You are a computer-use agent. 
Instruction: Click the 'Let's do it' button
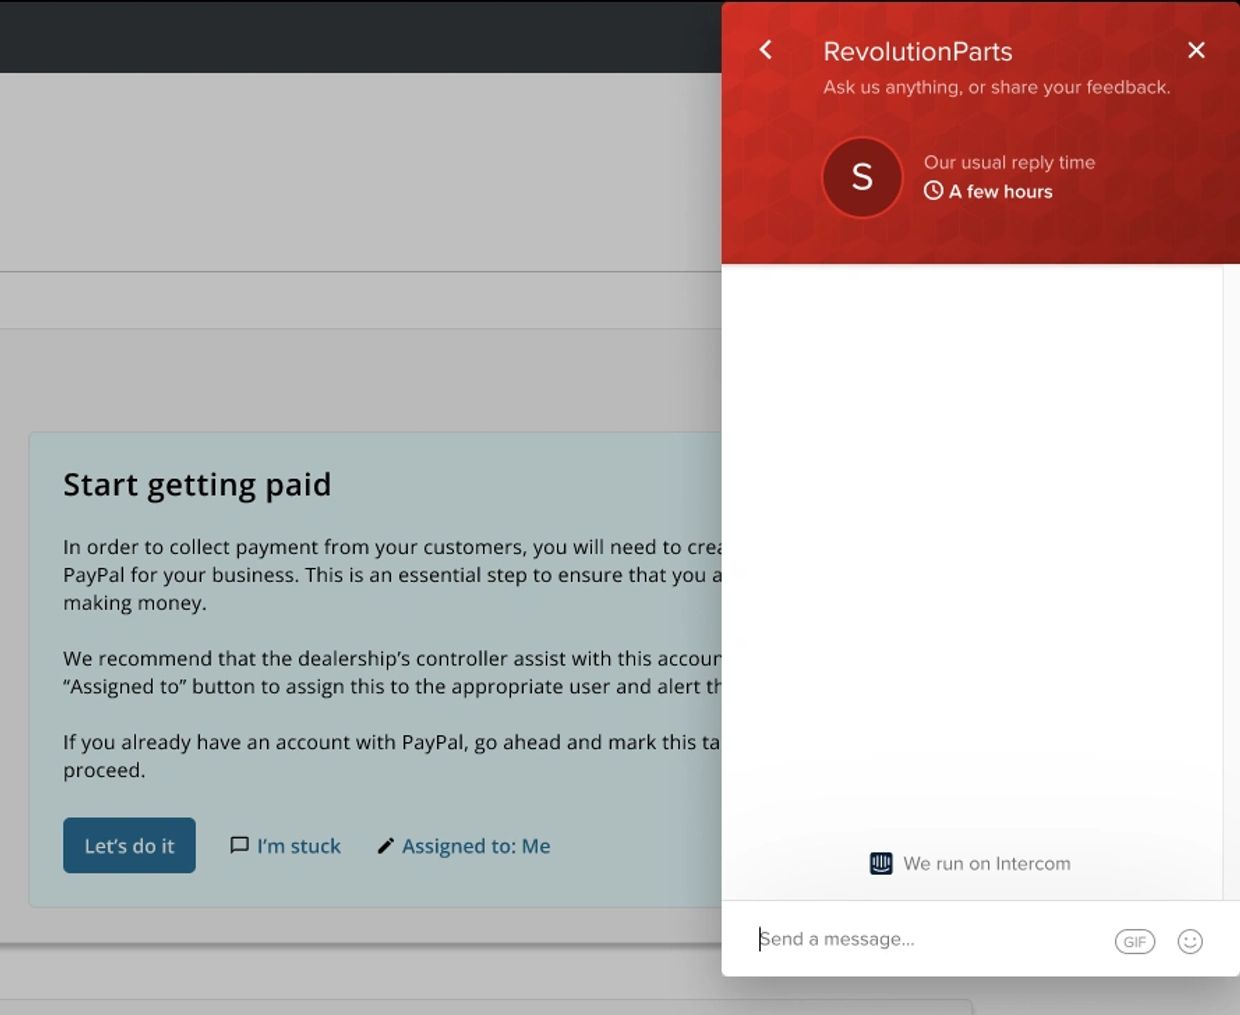[x=129, y=845]
